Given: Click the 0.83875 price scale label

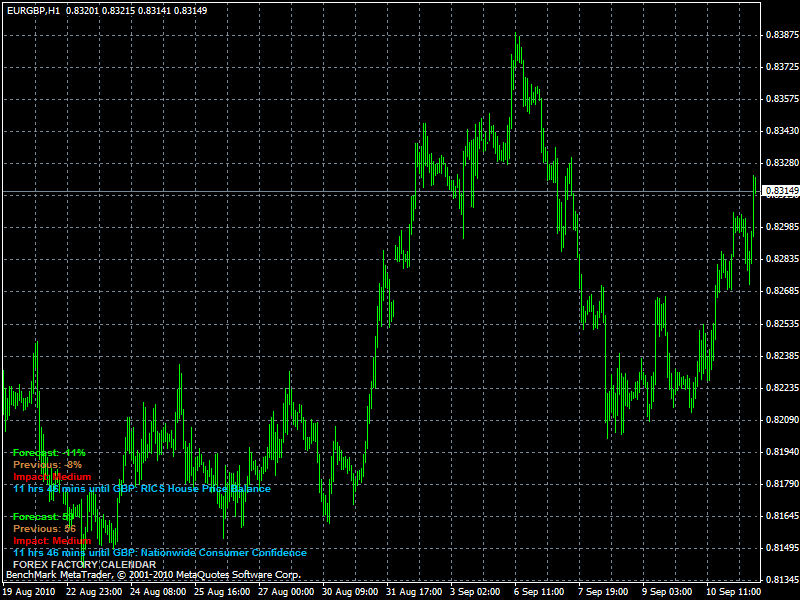Looking at the screenshot, I should click(x=782, y=35).
